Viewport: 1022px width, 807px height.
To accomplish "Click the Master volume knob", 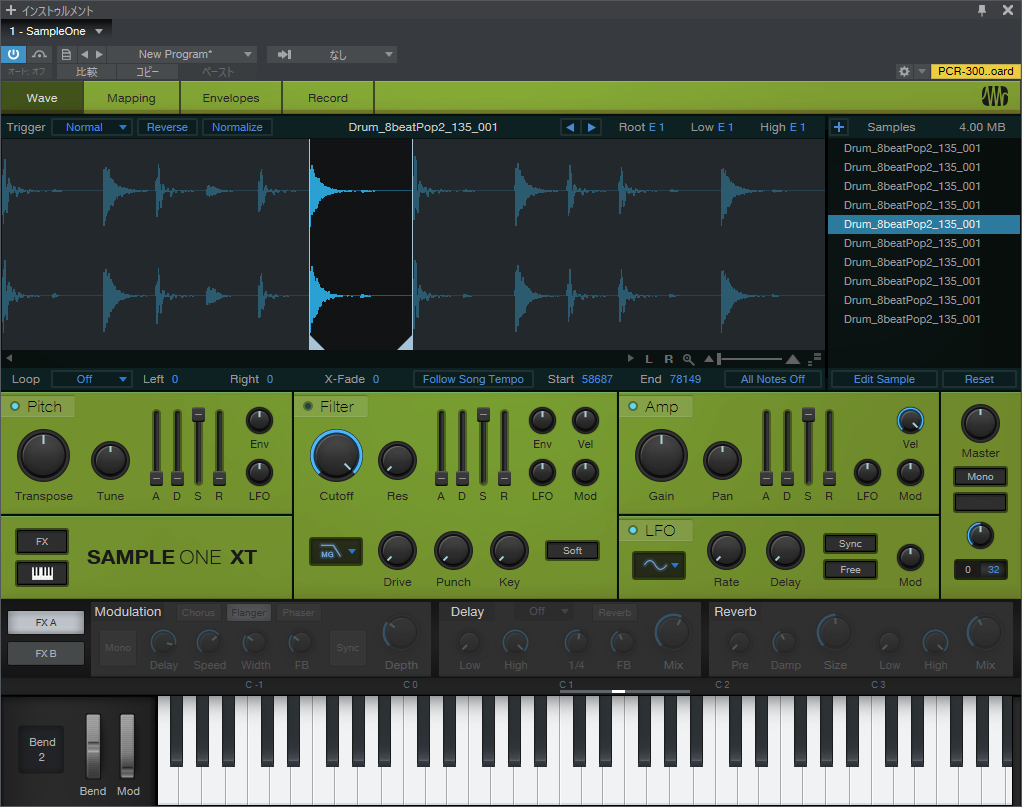I will [980, 423].
